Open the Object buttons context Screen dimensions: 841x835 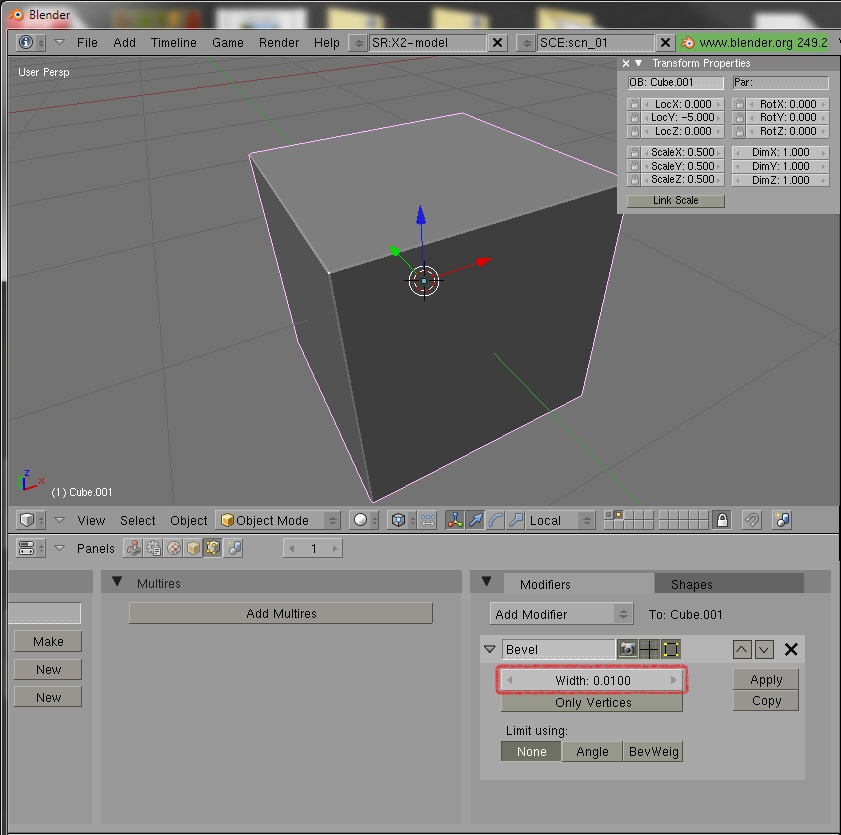click(193, 548)
